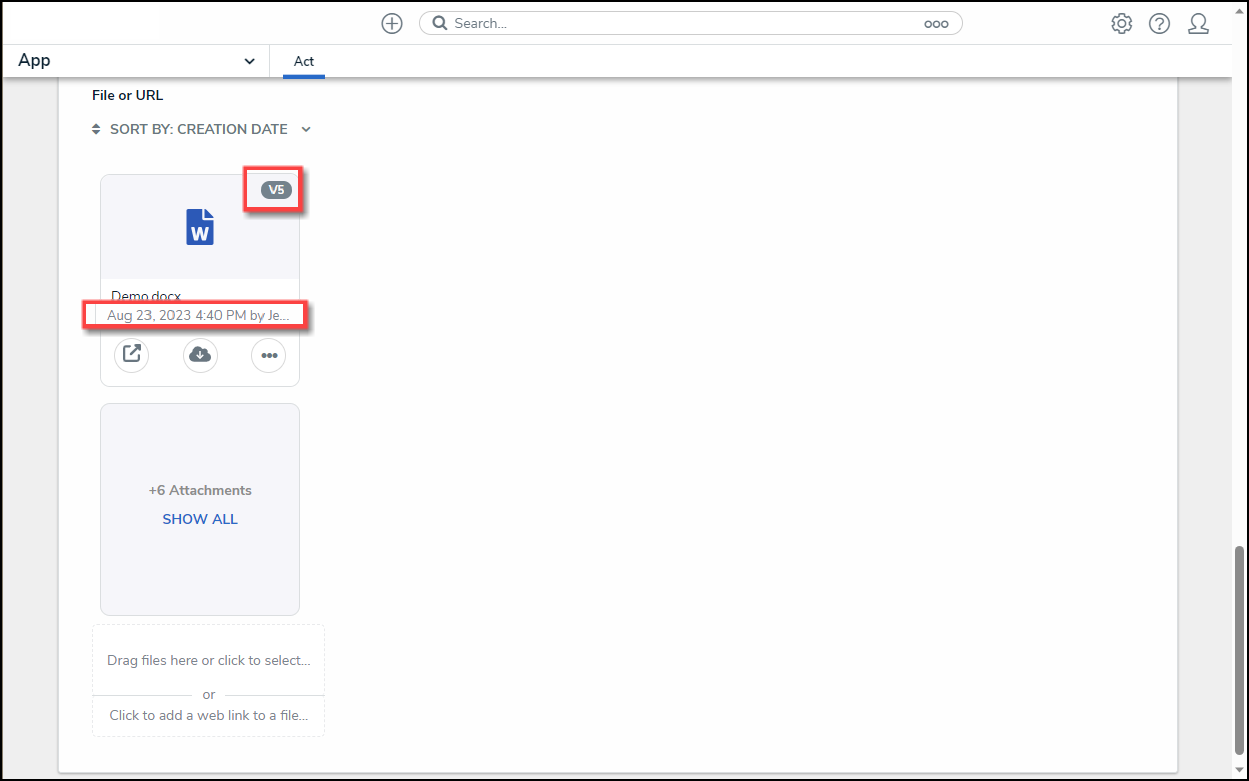
Task: Click the File or URL label
Action: pyautogui.click(x=127, y=95)
